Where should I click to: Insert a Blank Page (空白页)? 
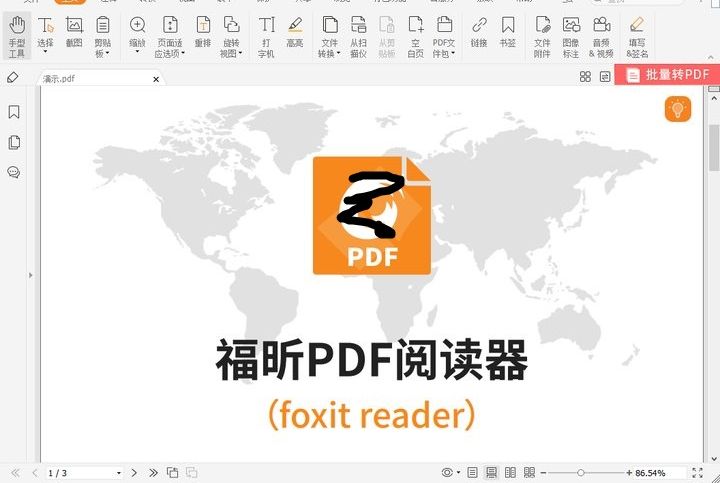tap(416, 37)
